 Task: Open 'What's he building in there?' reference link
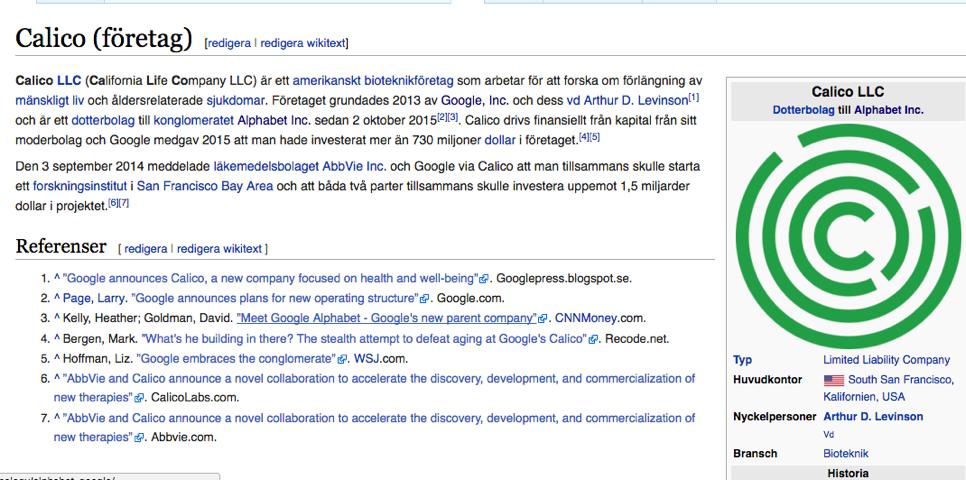pyautogui.click(x=365, y=338)
